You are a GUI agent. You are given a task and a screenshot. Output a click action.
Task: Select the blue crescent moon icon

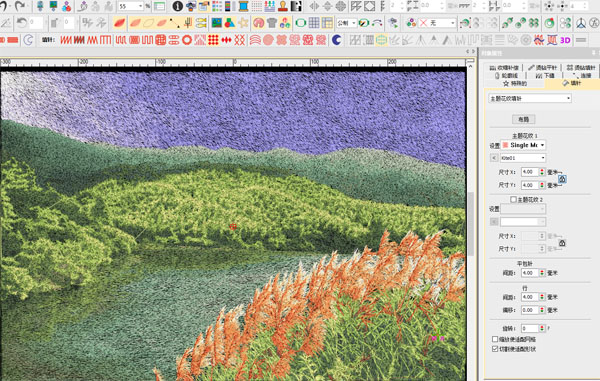[x=336, y=40]
